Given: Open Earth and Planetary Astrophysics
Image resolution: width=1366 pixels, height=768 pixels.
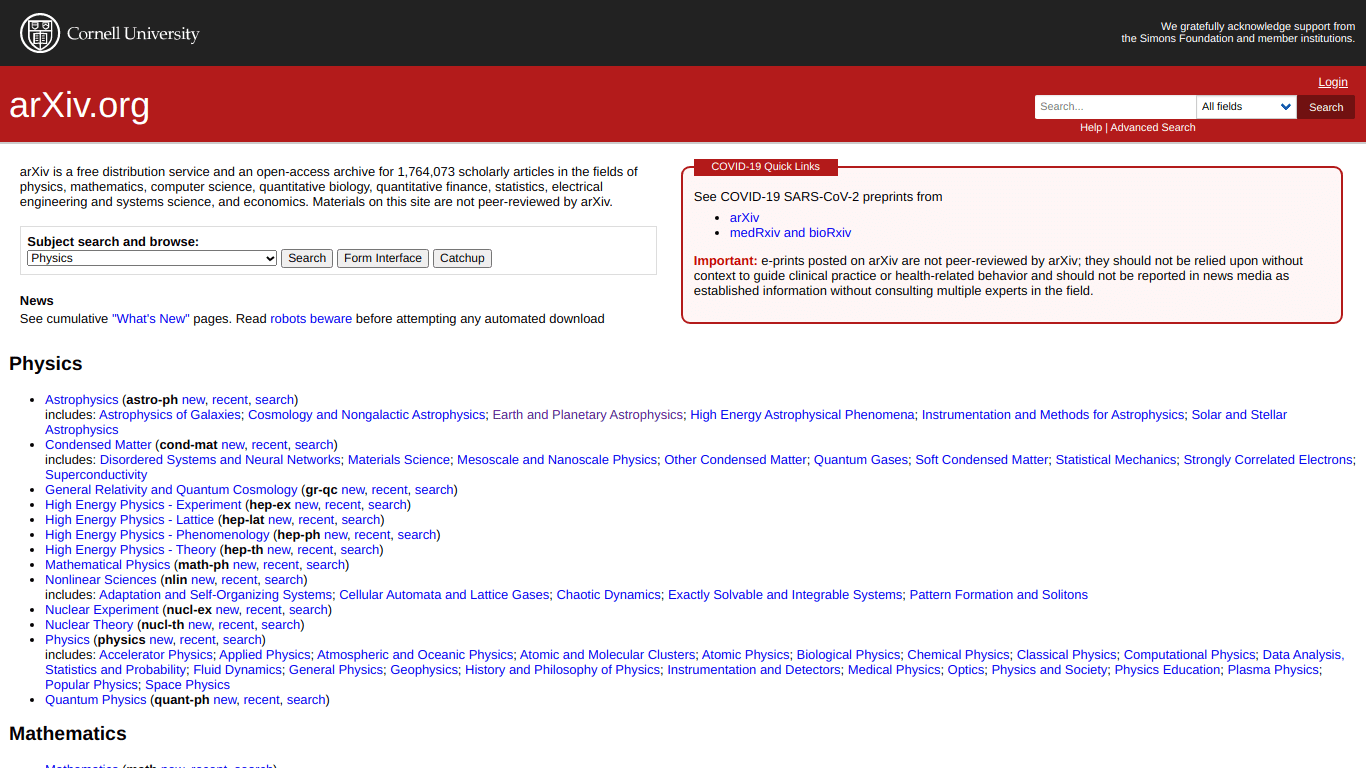Looking at the screenshot, I should coord(588,415).
